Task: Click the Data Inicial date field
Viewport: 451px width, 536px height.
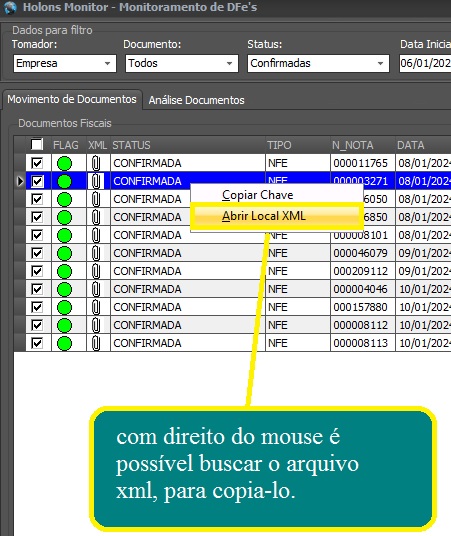Action: 425,64
